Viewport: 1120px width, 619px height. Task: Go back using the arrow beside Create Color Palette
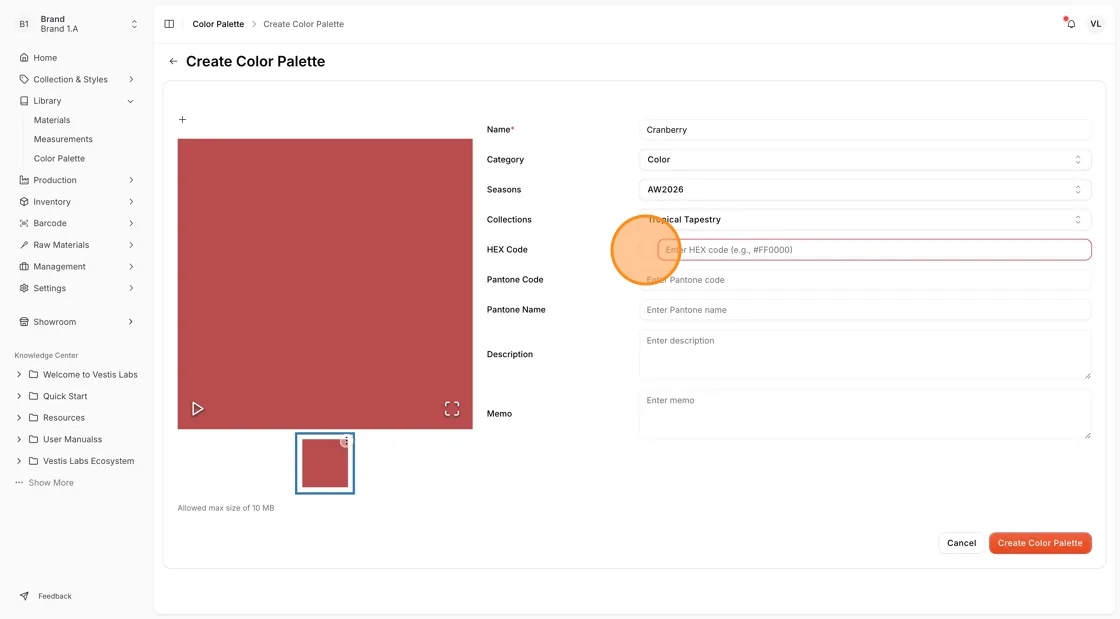(x=173, y=61)
